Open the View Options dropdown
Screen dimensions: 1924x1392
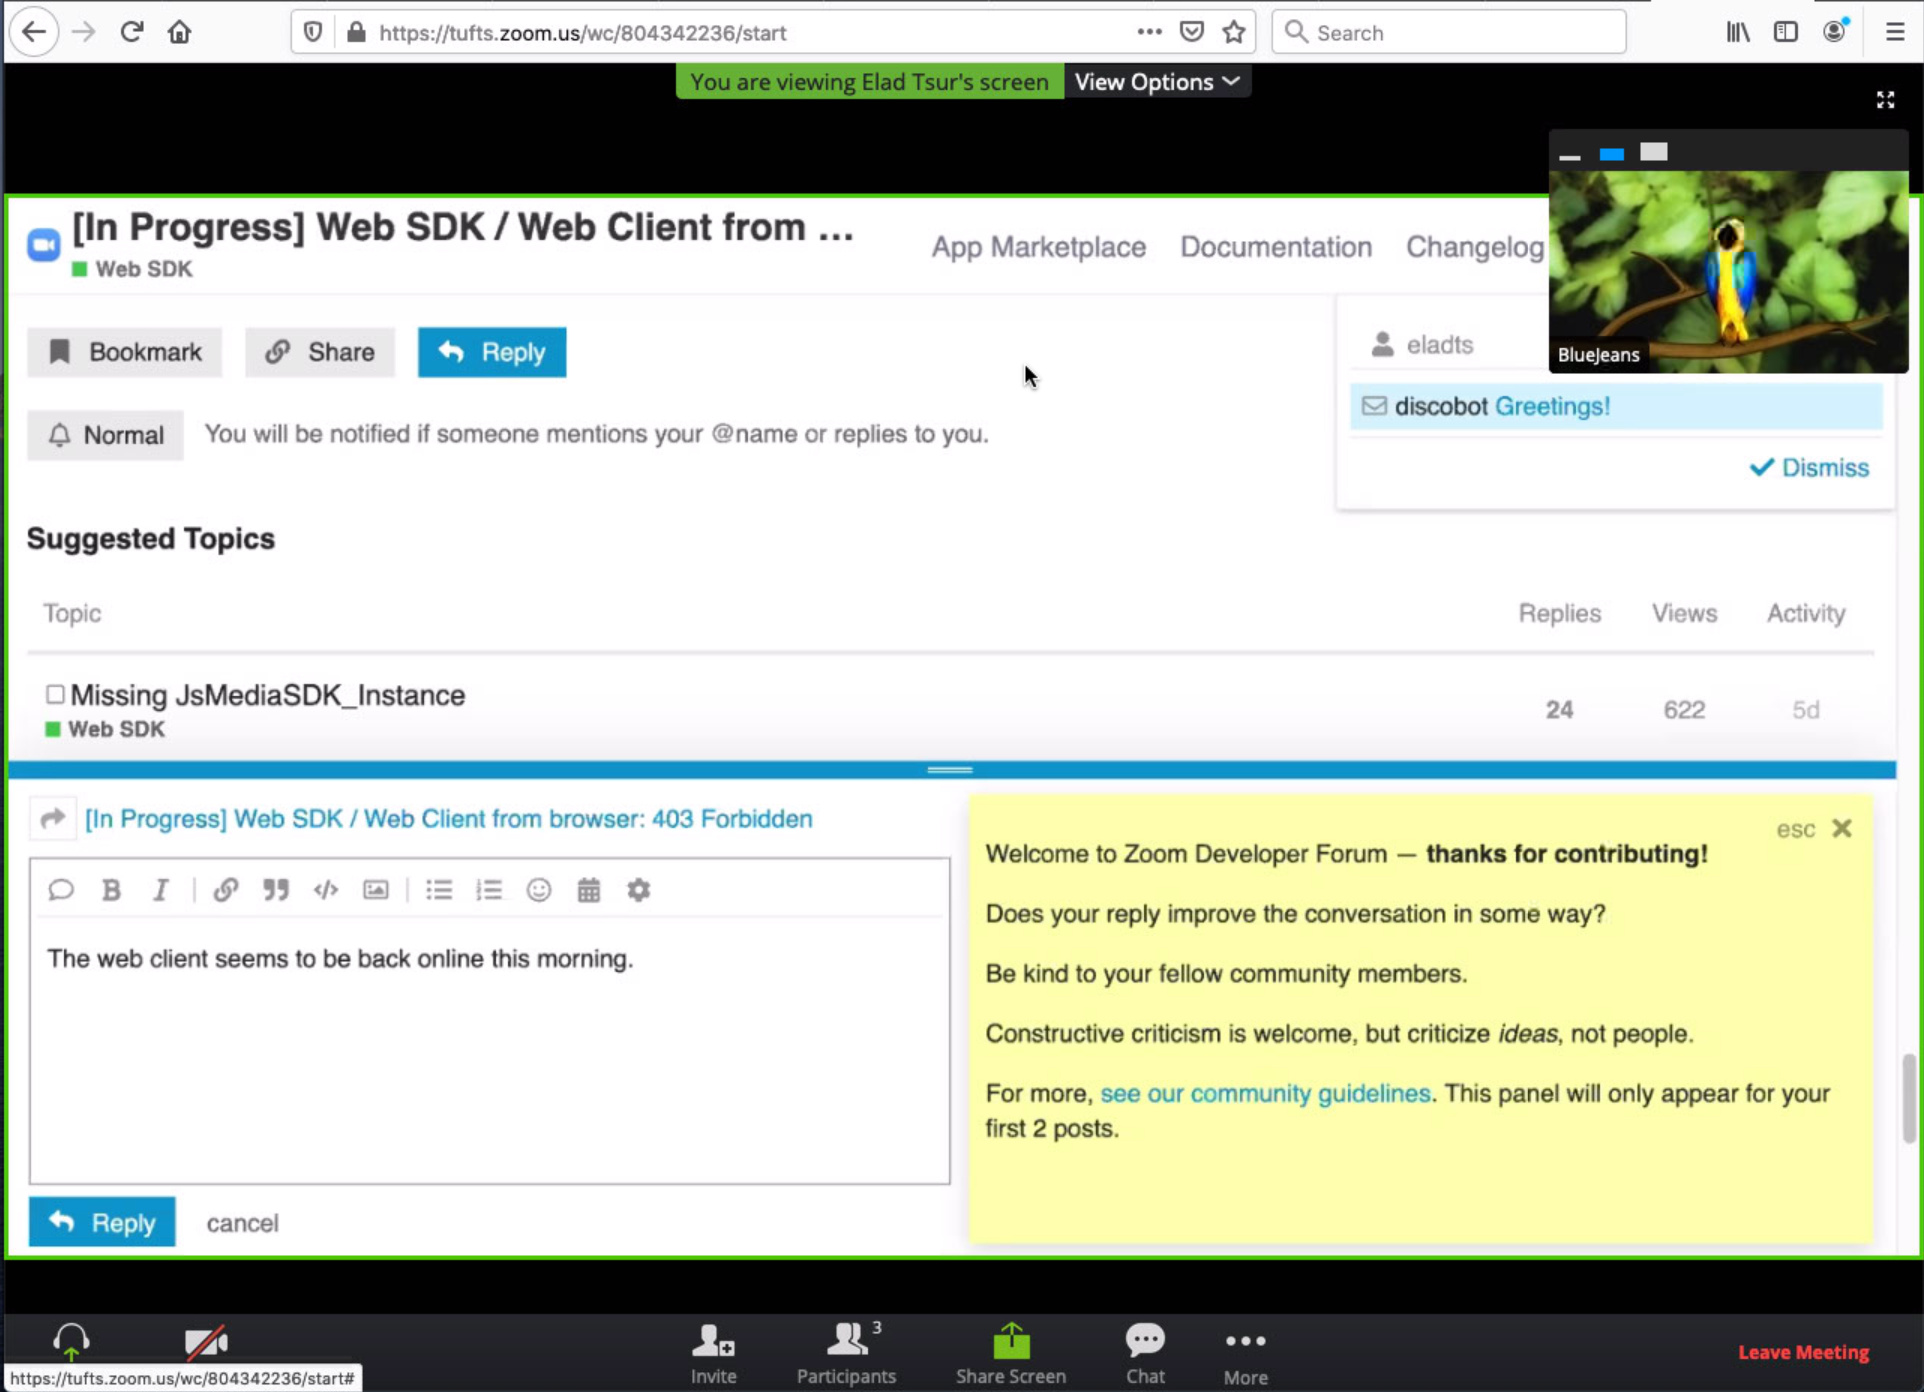click(x=1157, y=82)
